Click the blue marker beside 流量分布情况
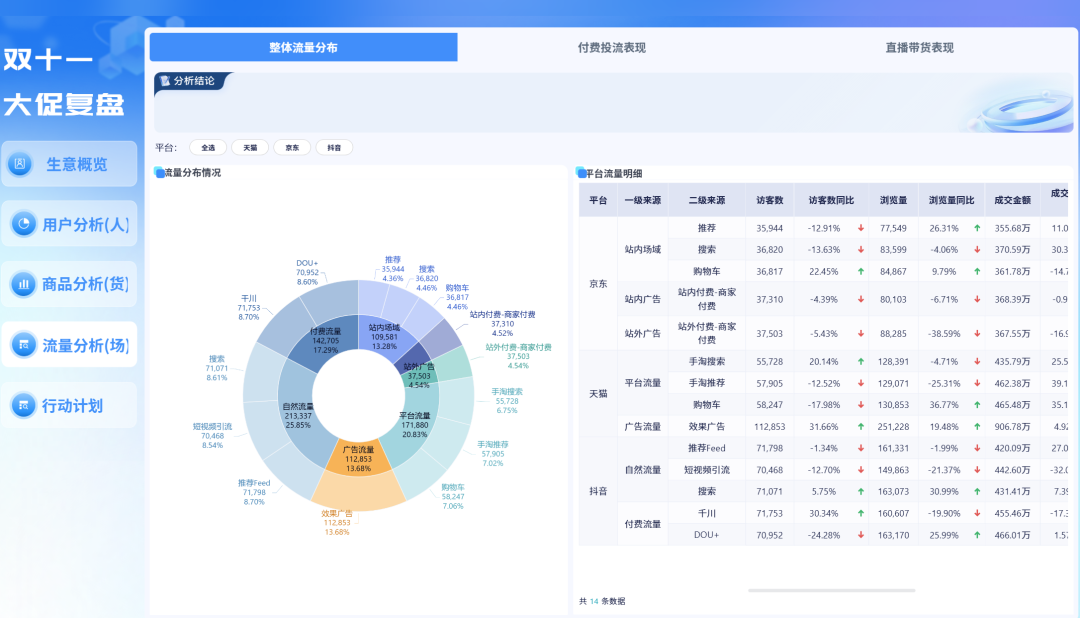The width and height of the screenshot is (1080, 618). (x=159, y=172)
